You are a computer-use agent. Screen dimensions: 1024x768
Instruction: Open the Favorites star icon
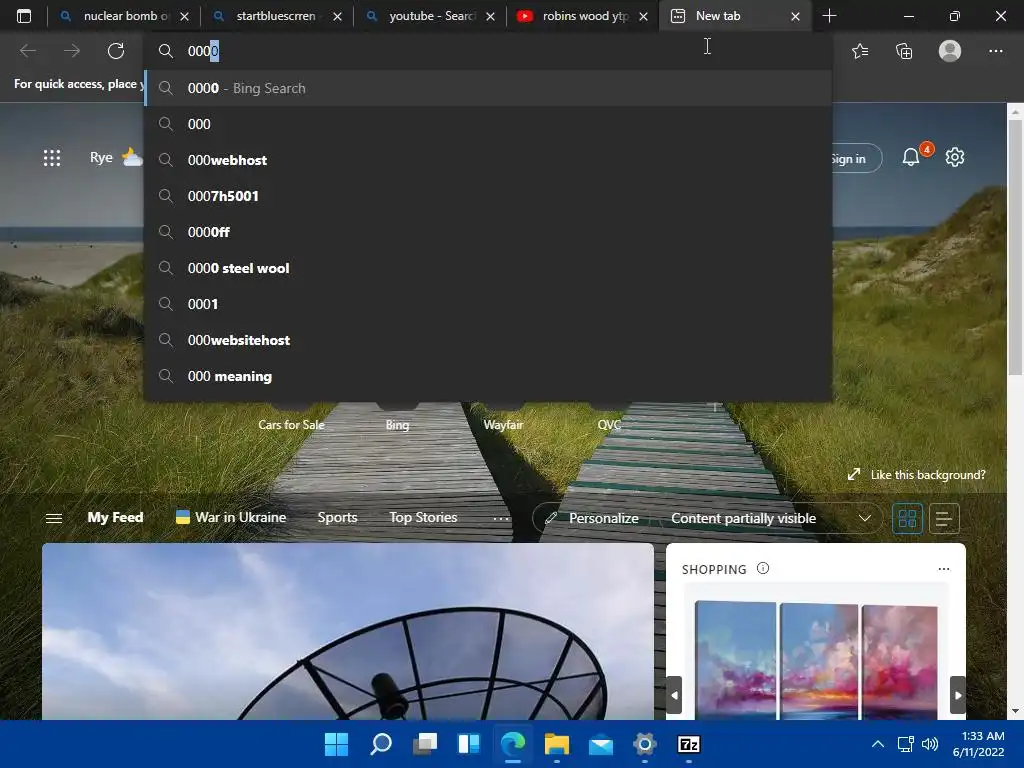pyautogui.click(x=860, y=51)
